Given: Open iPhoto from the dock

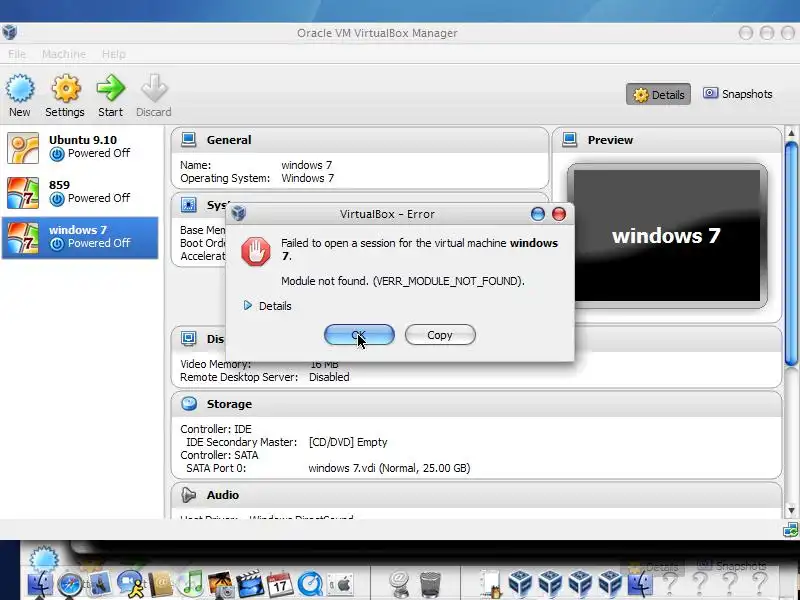Looking at the screenshot, I should [220, 584].
